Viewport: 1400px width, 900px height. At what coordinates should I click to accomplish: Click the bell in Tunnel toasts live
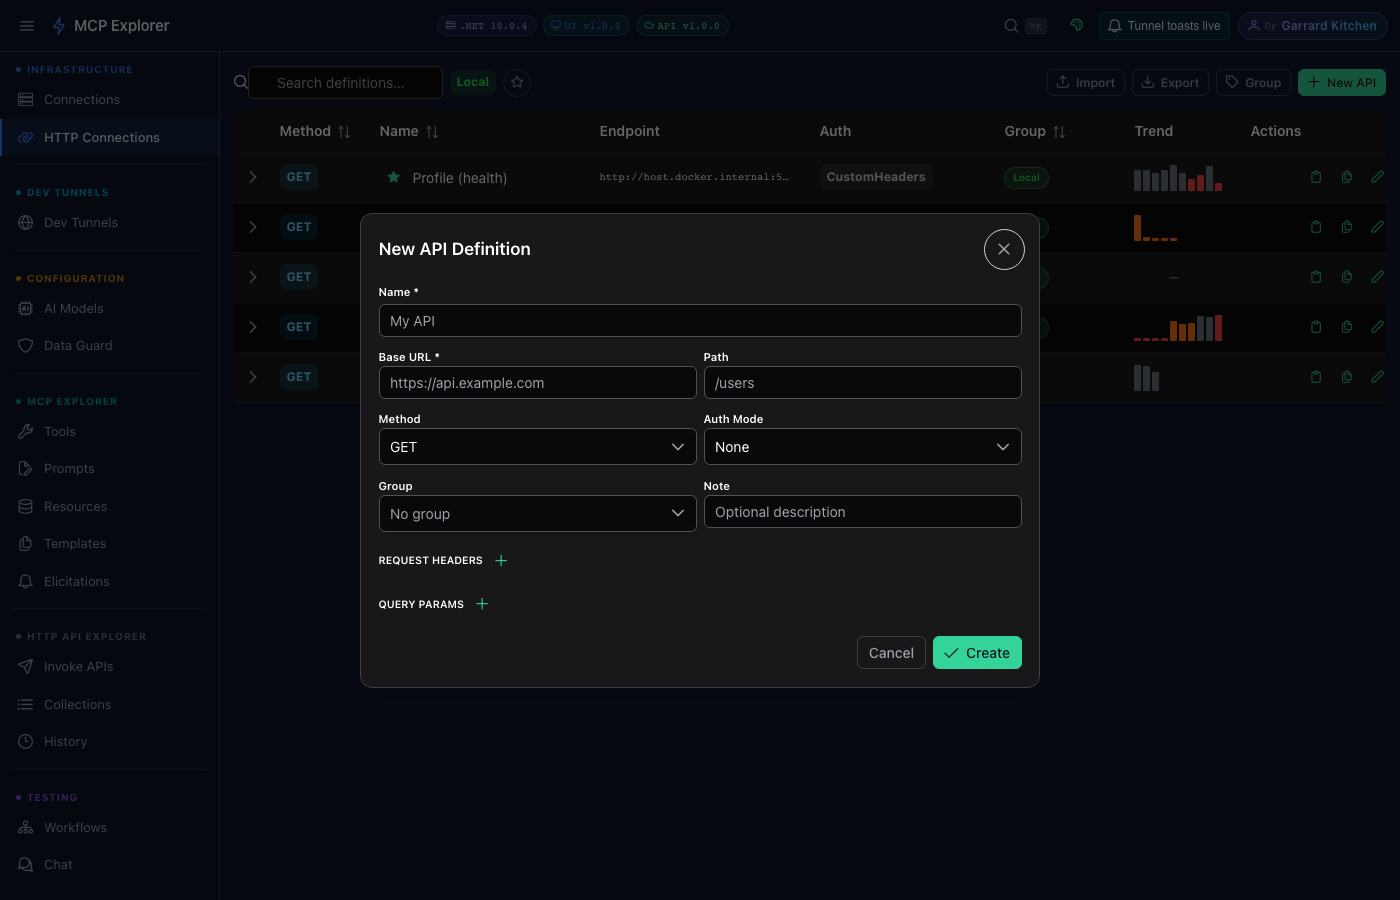(1114, 26)
